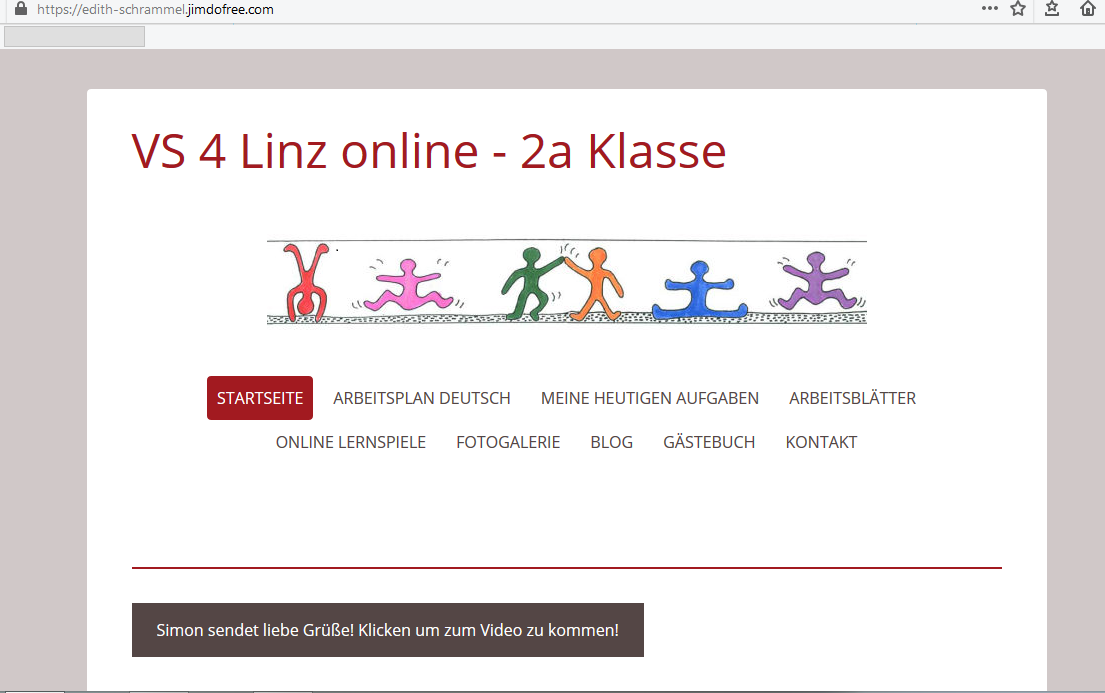
Task: Open the Arbeitsplan Deutsch page
Action: [422, 398]
